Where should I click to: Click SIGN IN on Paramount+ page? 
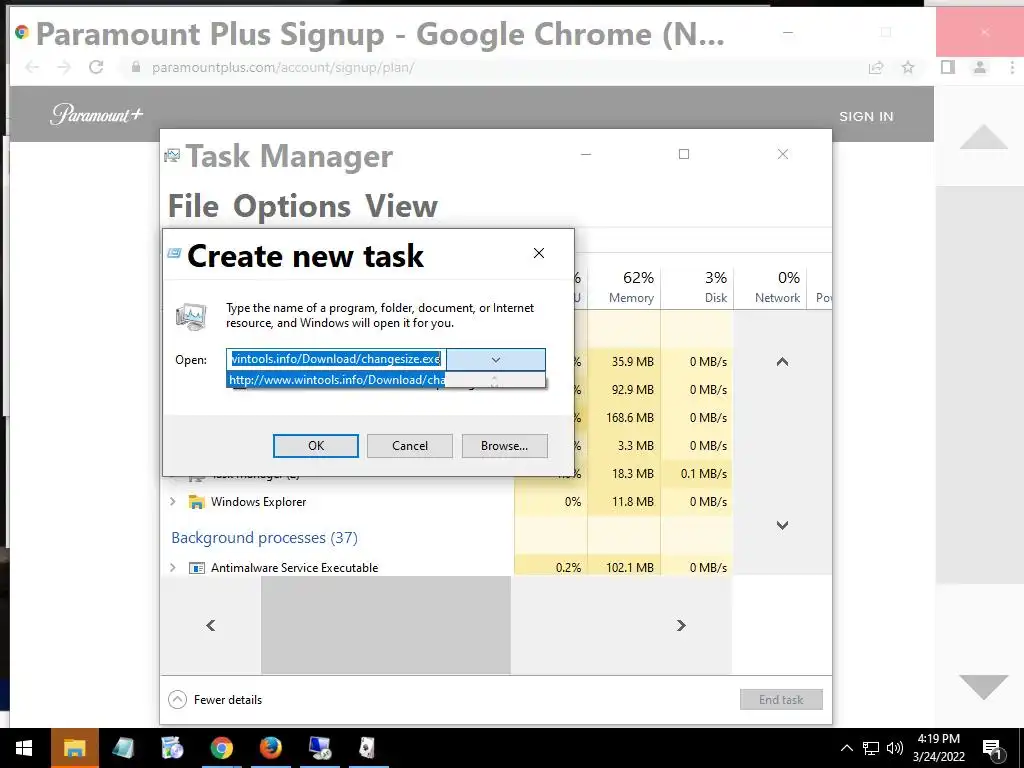(866, 116)
